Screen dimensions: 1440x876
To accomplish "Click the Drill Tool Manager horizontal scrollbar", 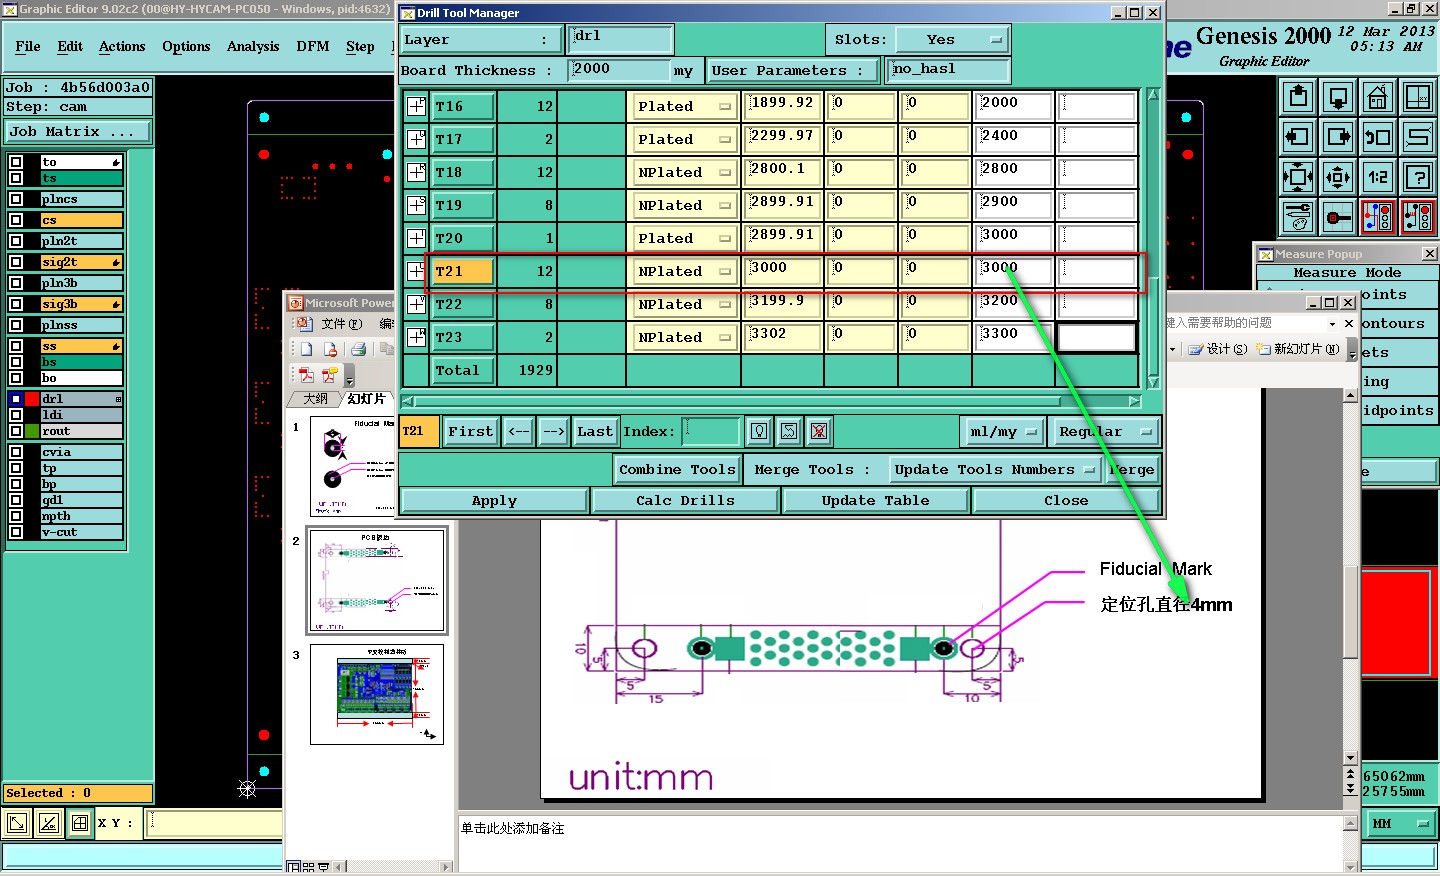I will coord(771,401).
